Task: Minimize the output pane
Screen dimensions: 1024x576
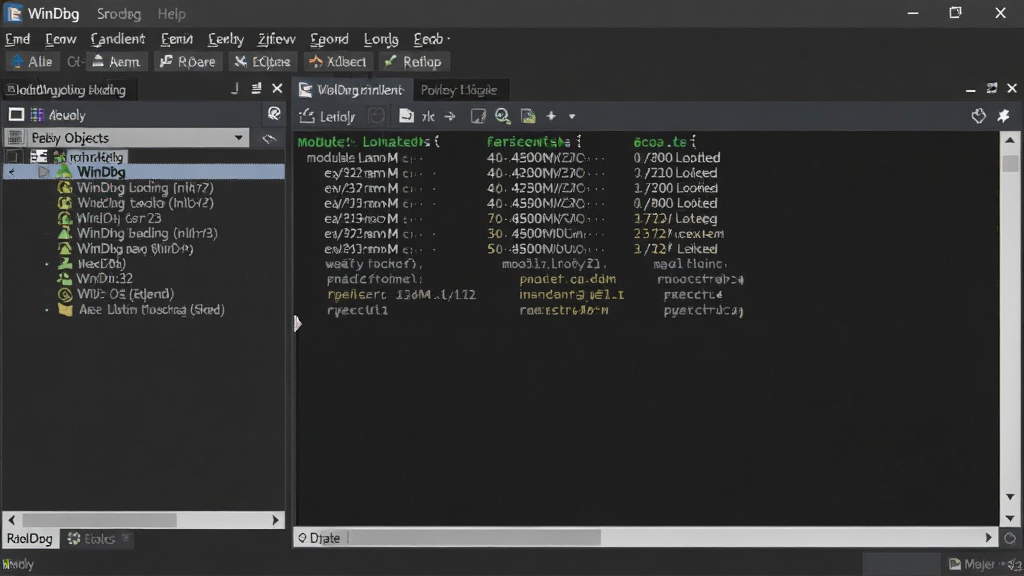Action: [x=970, y=89]
